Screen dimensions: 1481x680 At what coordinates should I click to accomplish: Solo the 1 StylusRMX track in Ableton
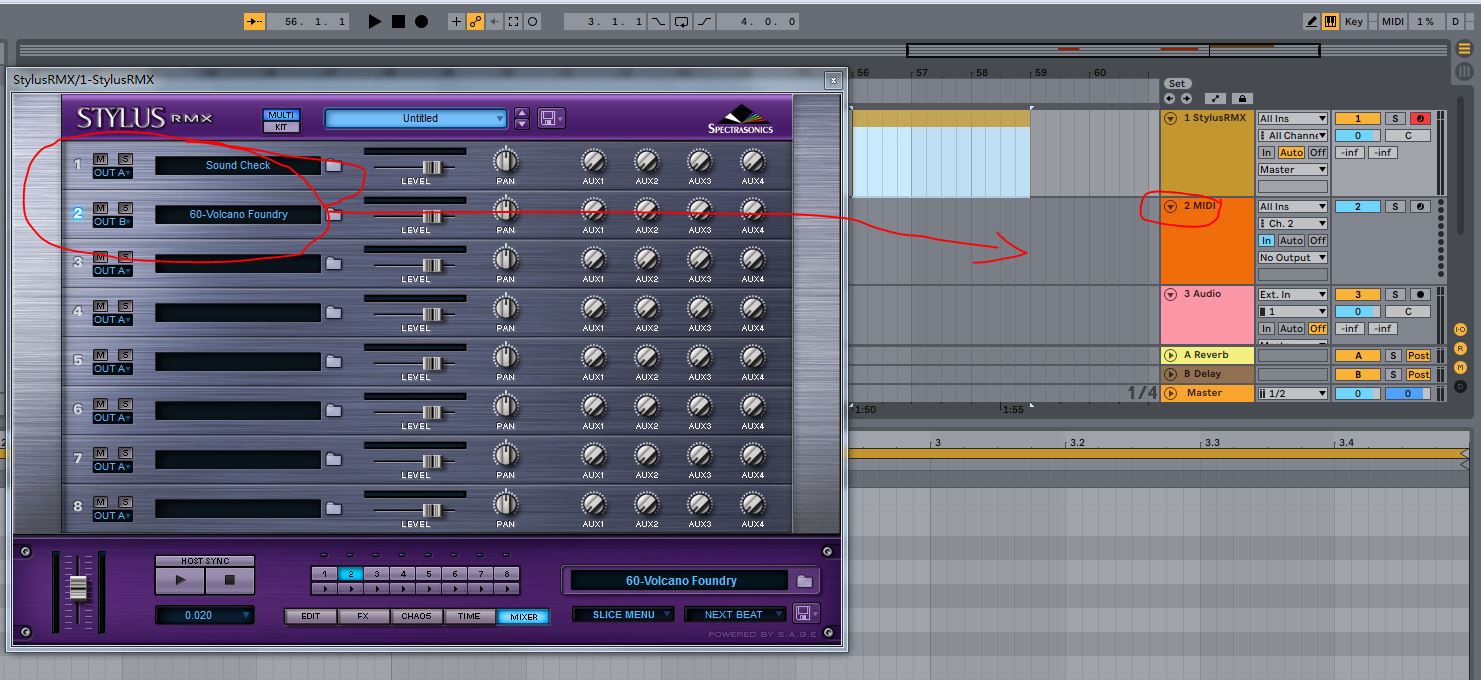click(1394, 119)
